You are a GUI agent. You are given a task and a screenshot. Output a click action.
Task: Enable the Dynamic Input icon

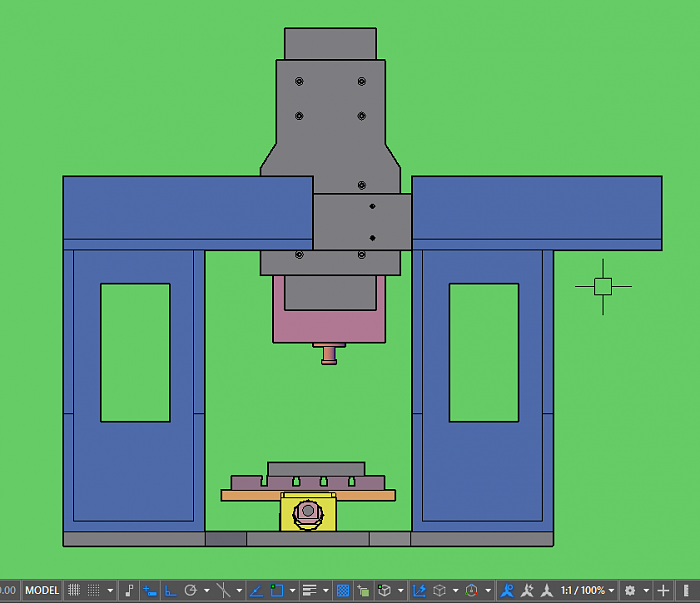pyautogui.click(x=149, y=590)
